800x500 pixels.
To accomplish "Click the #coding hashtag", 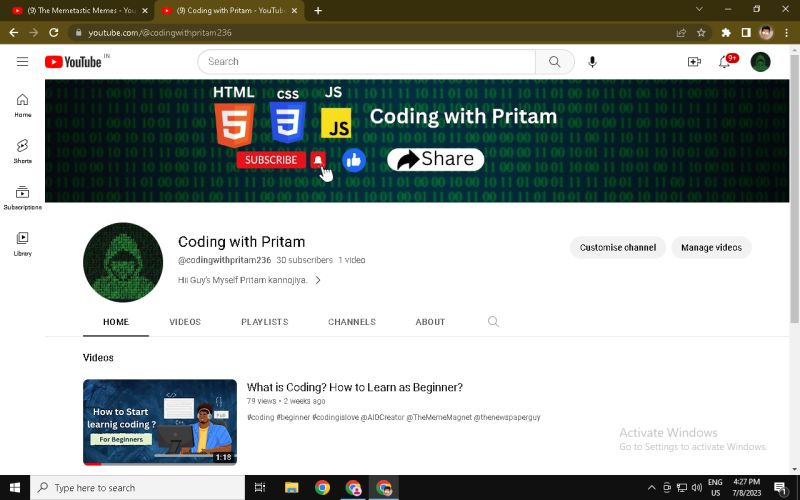I will (260, 417).
